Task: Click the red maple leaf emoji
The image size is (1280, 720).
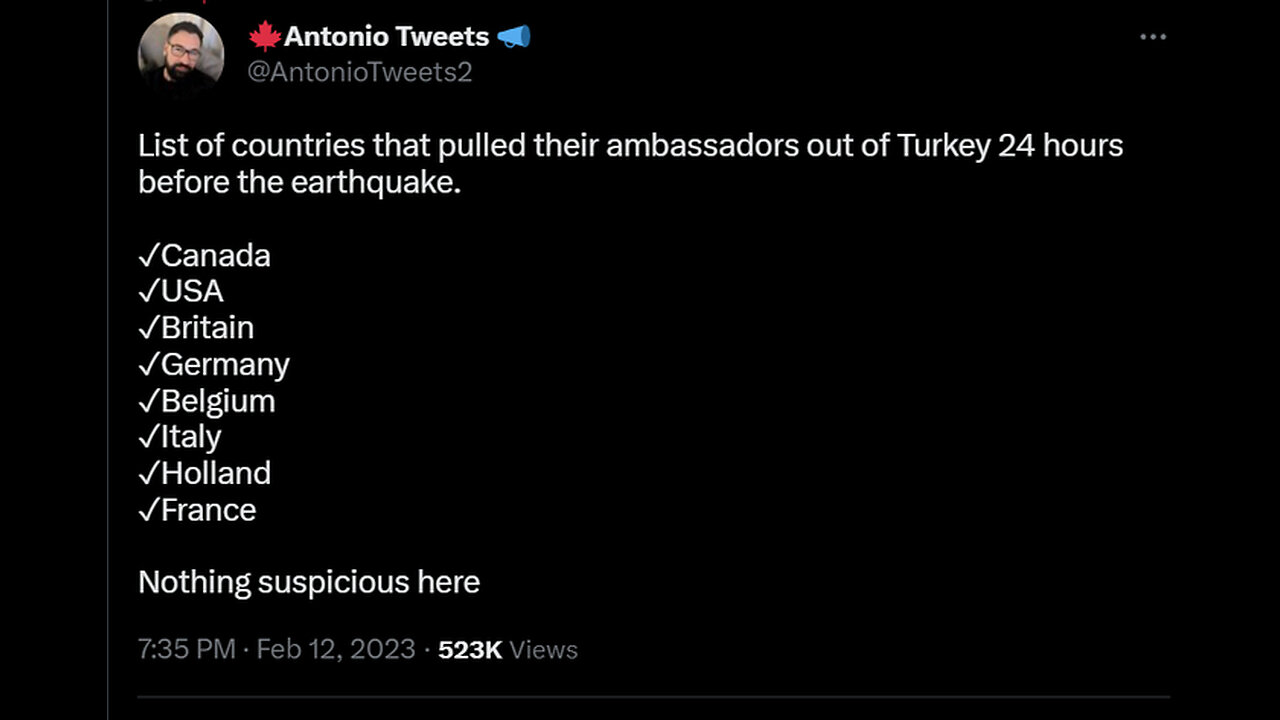Action: tap(265, 37)
